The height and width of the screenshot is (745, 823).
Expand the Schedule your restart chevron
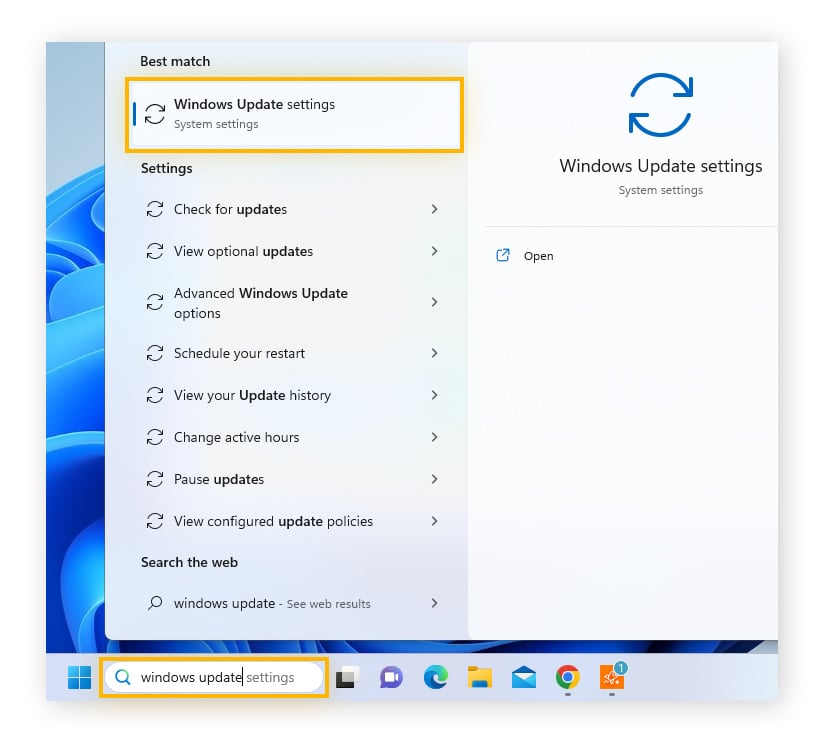(434, 353)
